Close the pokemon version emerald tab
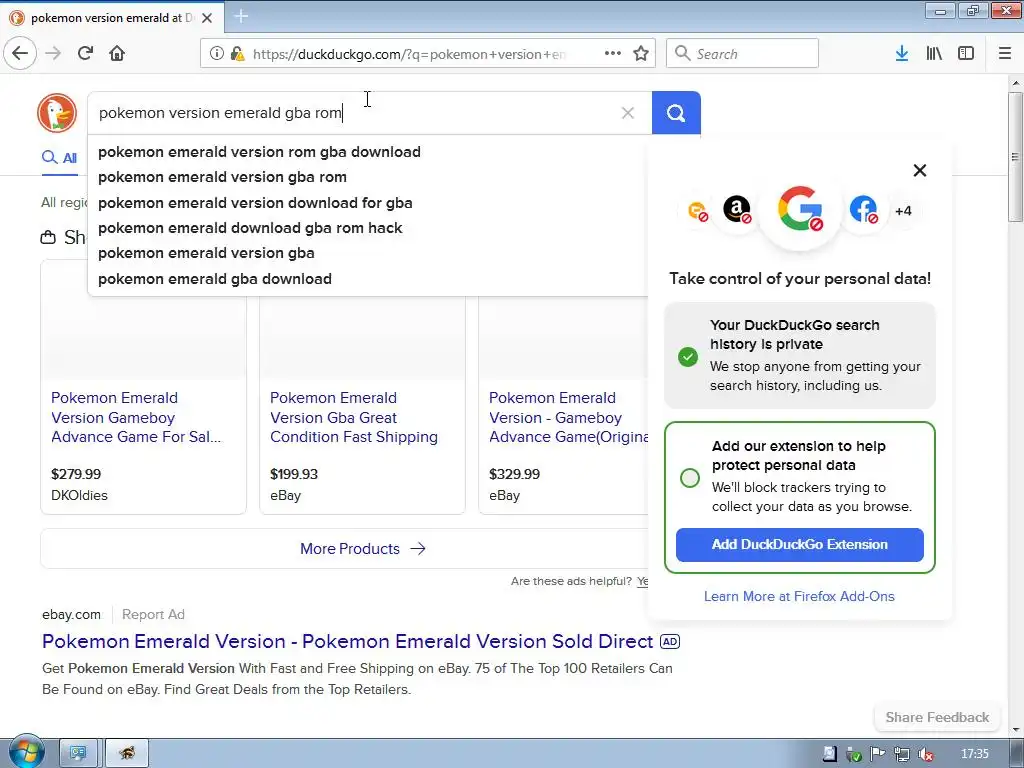Viewport: 1024px width, 768px height. pos(207,18)
